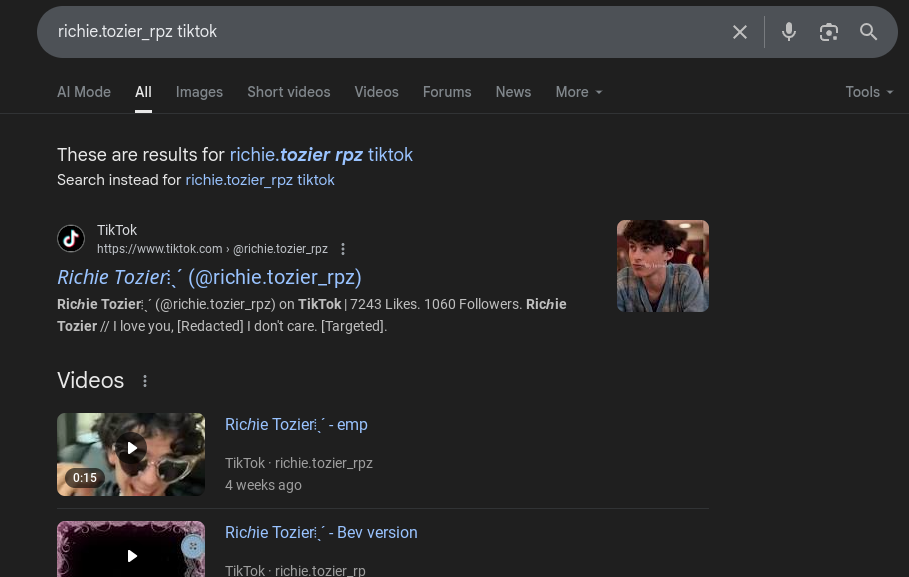Expand the Tools dropdown
909x577 pixels.
pos(869,92)
